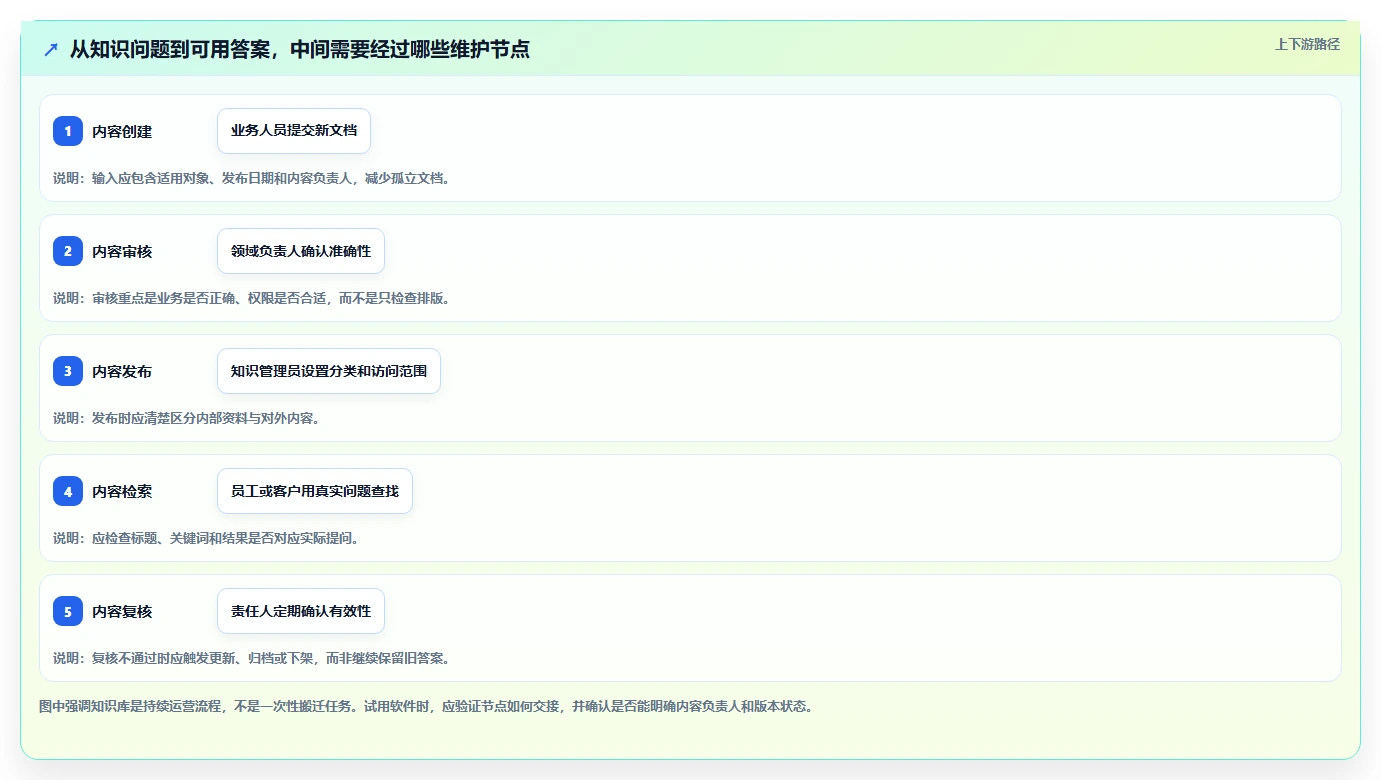Screen dimensions: 1381x780
Task: Click the step 5 badge for 内容复核
Action: click(68, 611)
